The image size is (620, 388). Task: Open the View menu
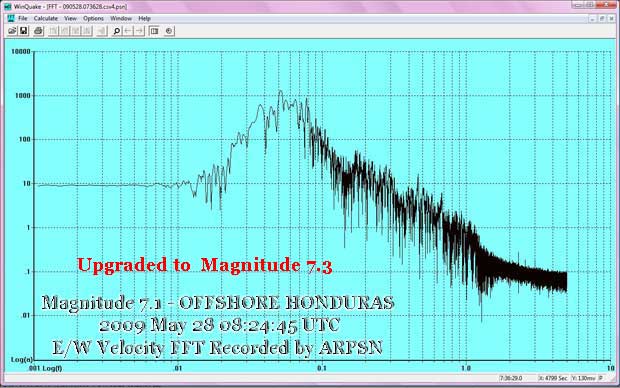click(x=70, y=19)
